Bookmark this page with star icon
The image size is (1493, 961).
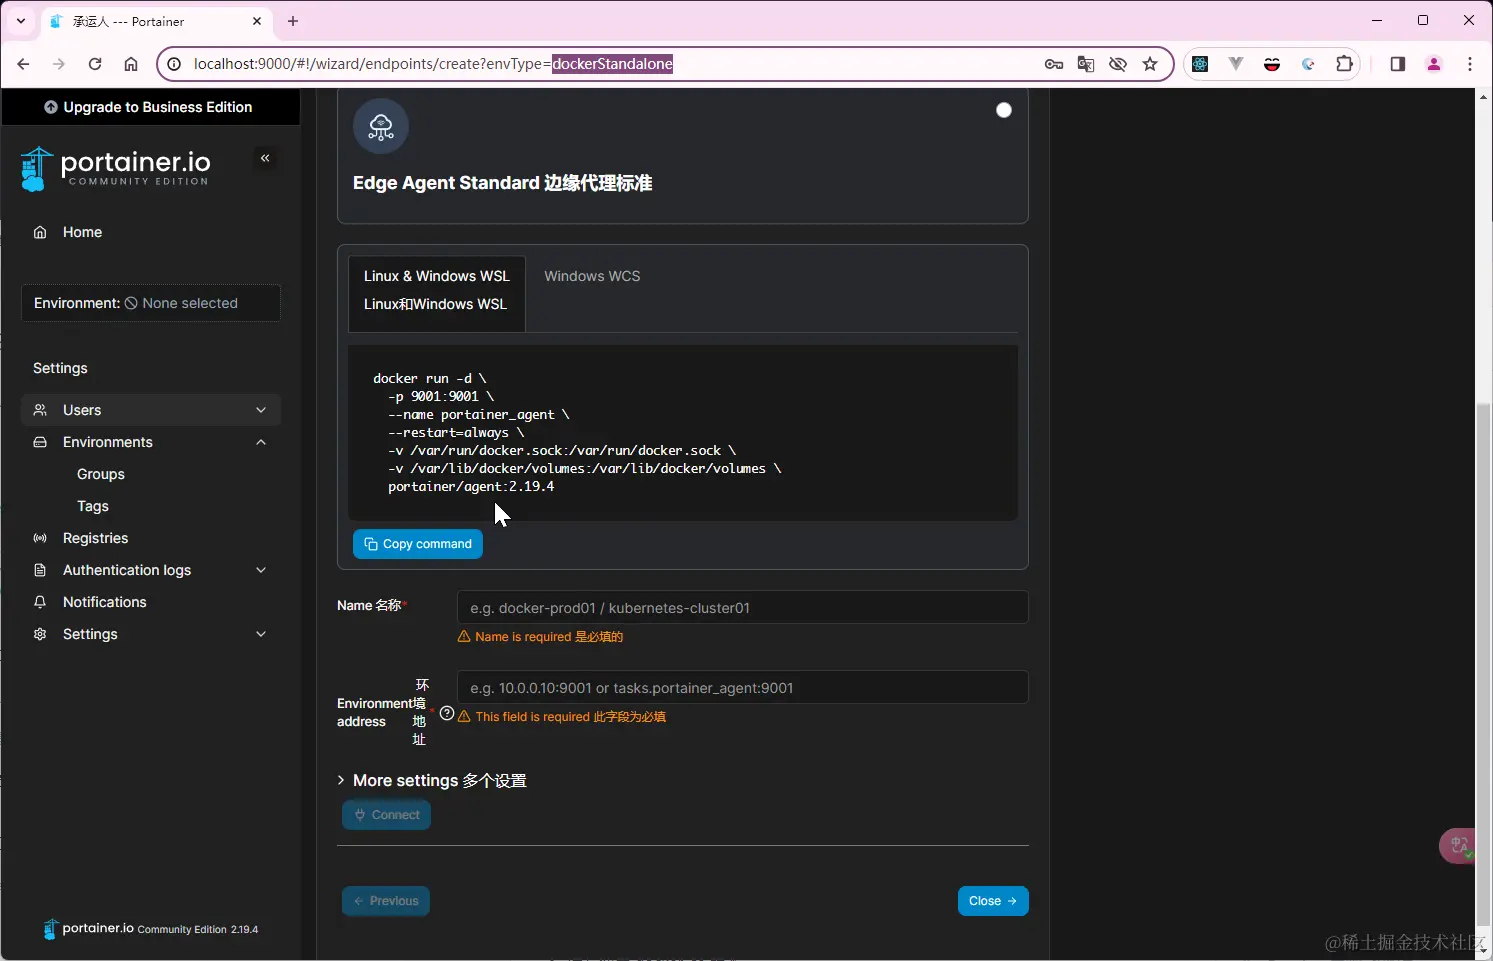(x=1150, y=64)
